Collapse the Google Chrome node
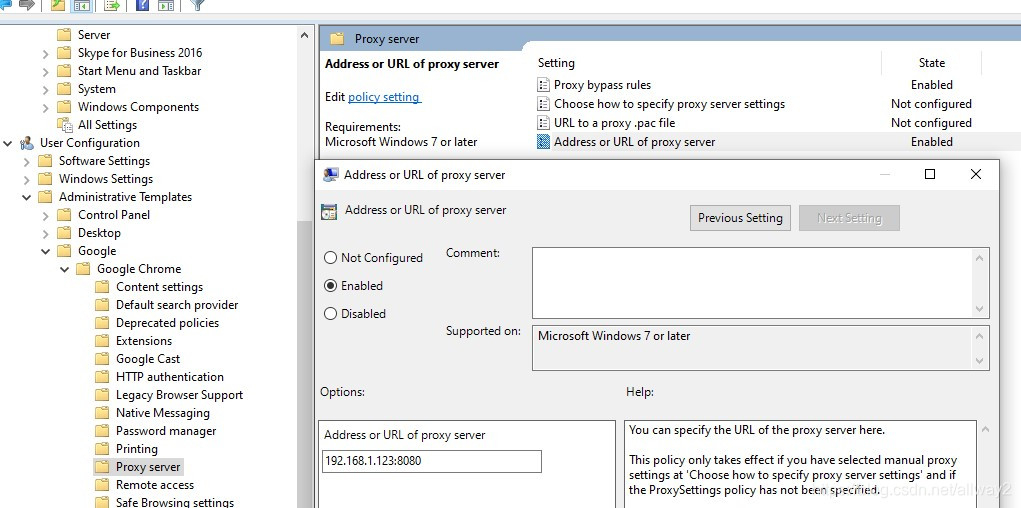1021x508 pixels. coord(64,269)
